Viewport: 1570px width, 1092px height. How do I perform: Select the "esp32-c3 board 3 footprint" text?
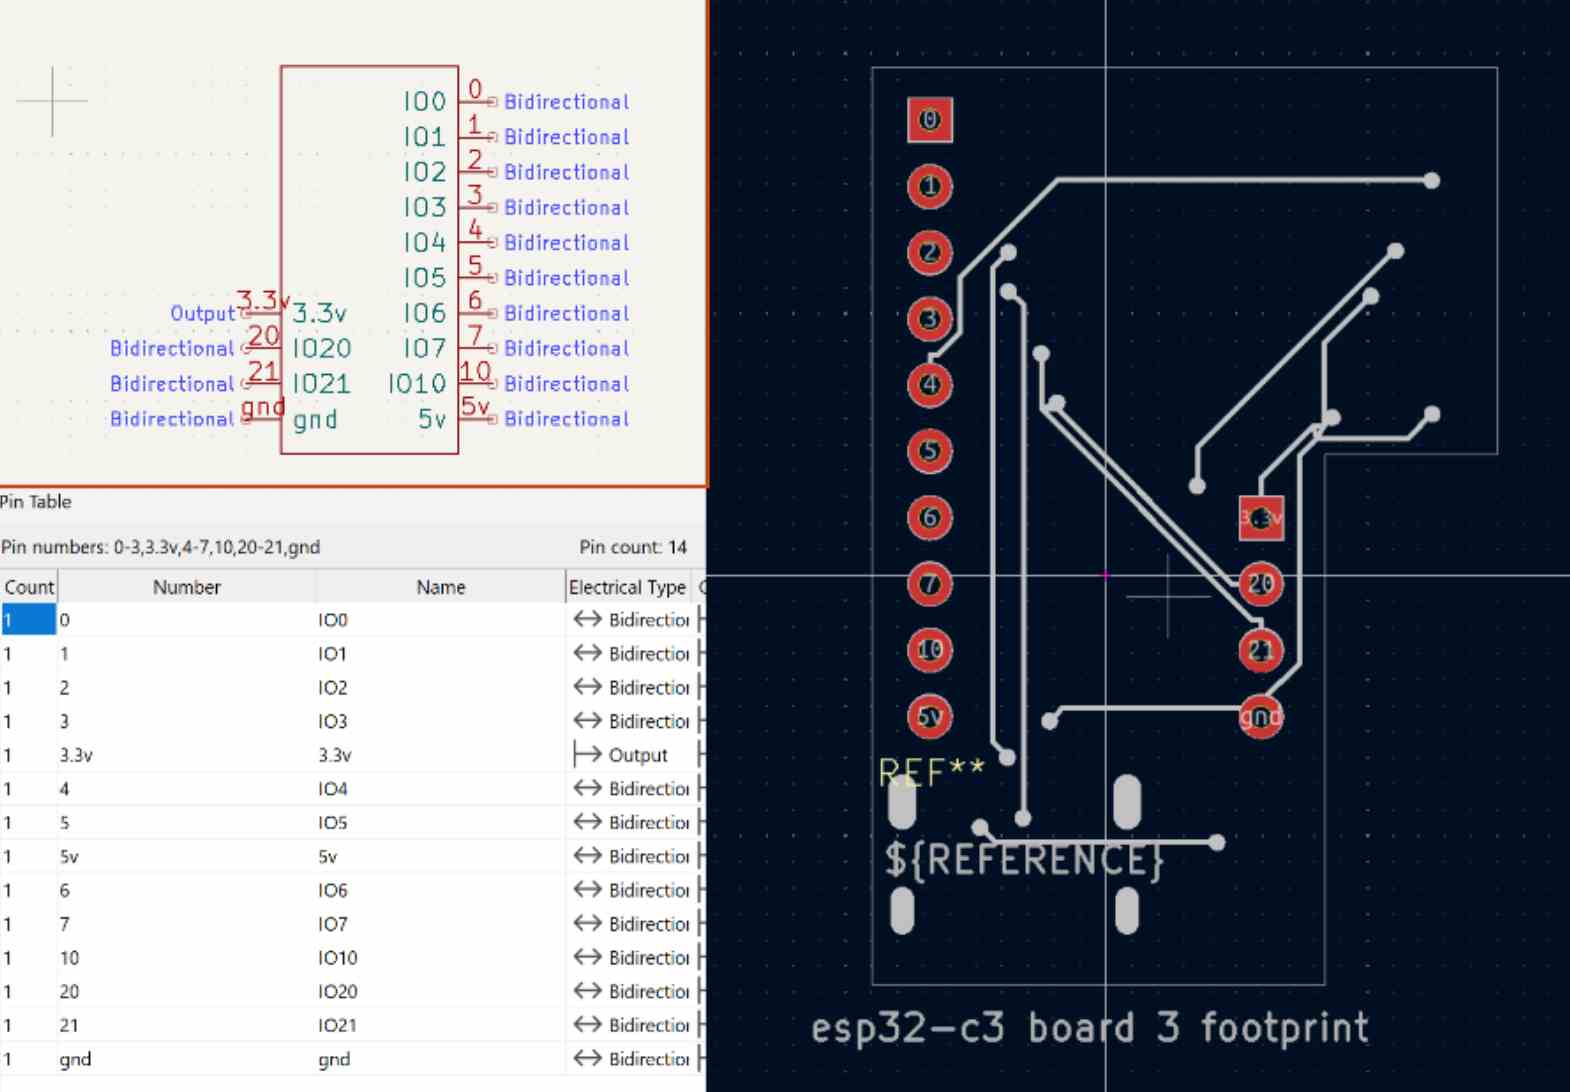click(1089, 1028)
